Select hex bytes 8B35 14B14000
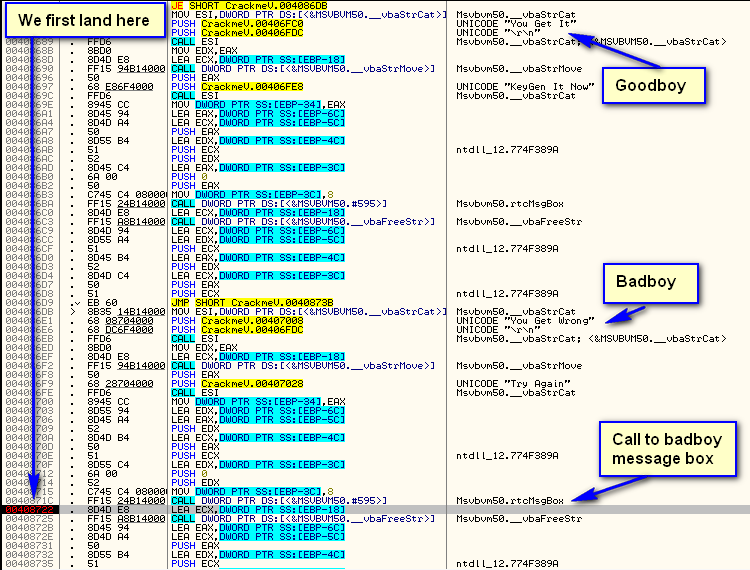This screenshot has width=750, height=570. point(126,312)
